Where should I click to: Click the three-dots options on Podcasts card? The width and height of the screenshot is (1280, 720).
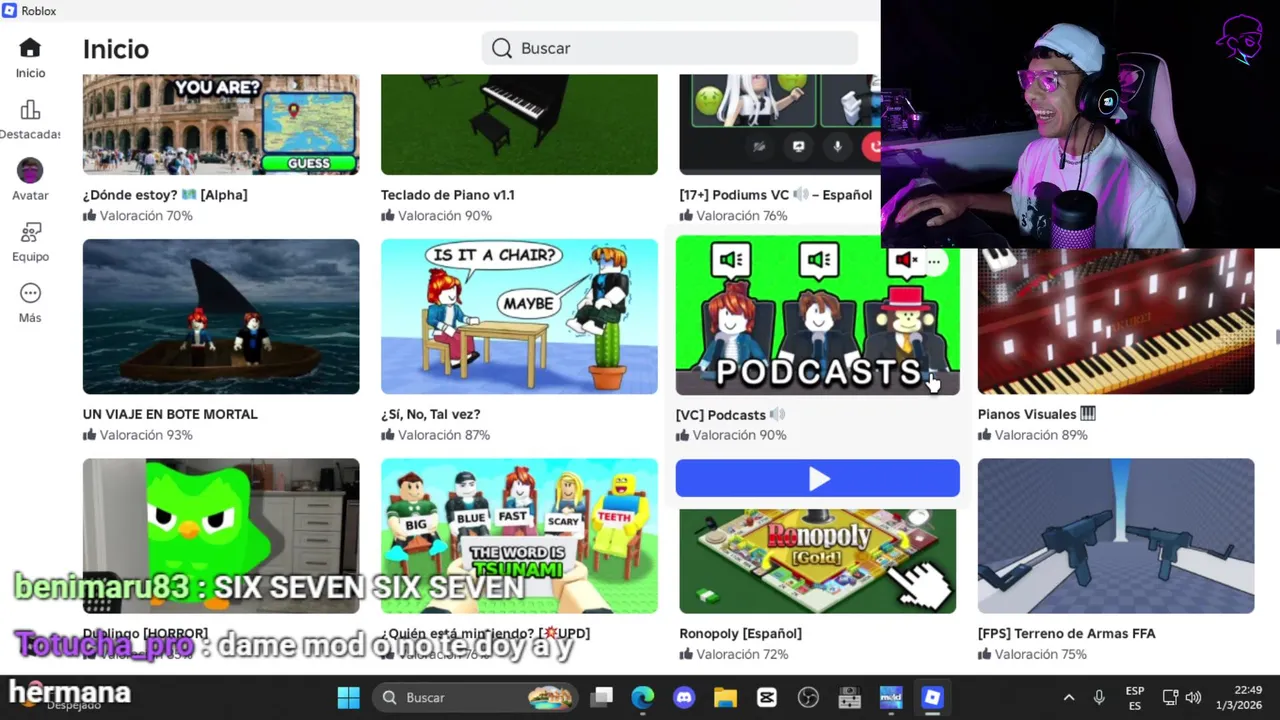coord(934,262)
